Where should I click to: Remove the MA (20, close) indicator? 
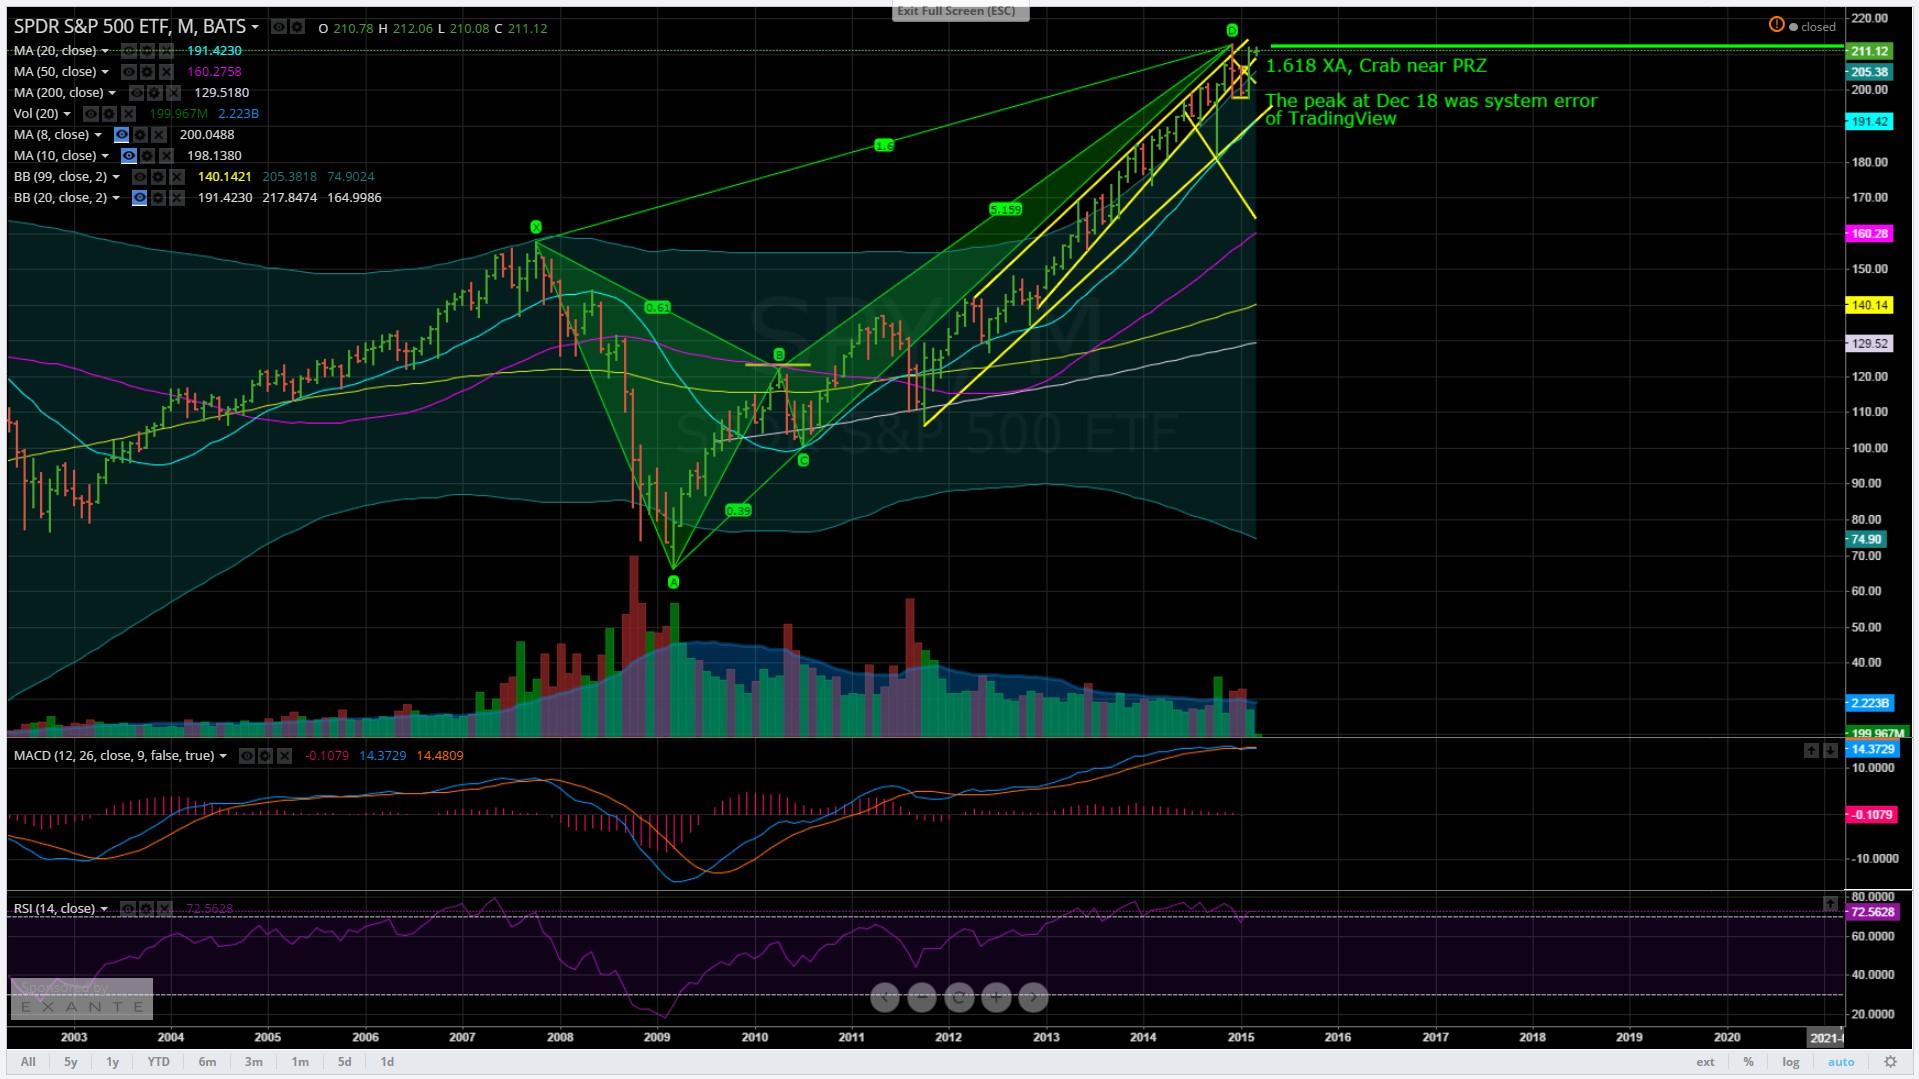[x=166, y=50]
